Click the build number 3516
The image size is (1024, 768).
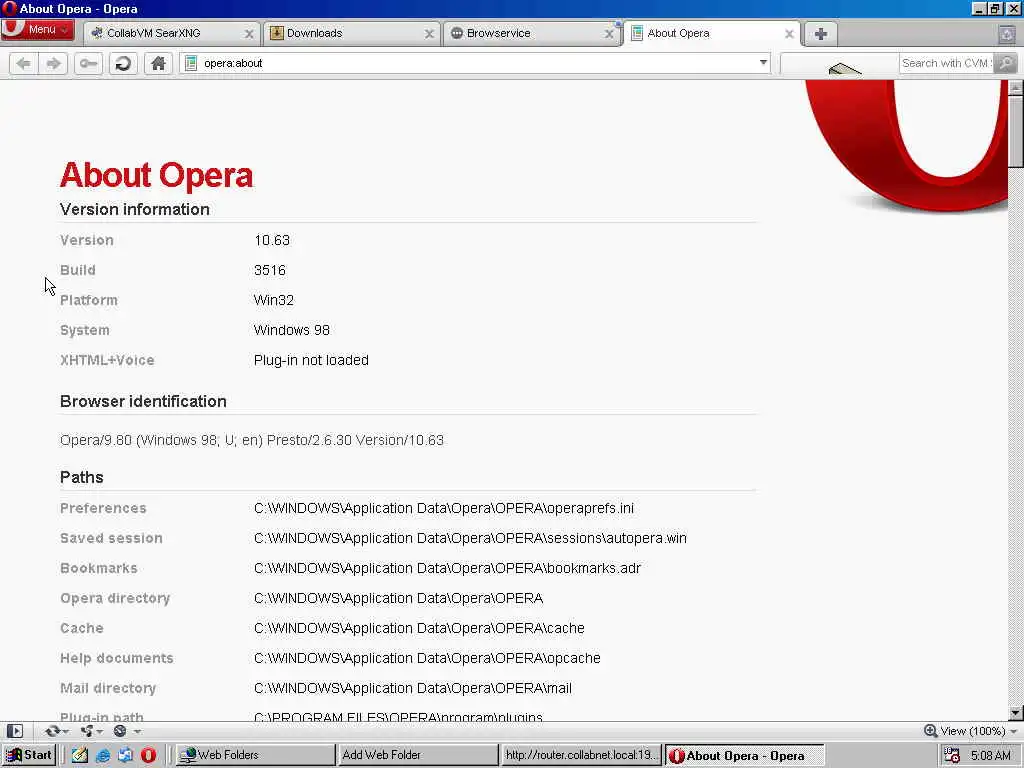click(x=270, y=270)
